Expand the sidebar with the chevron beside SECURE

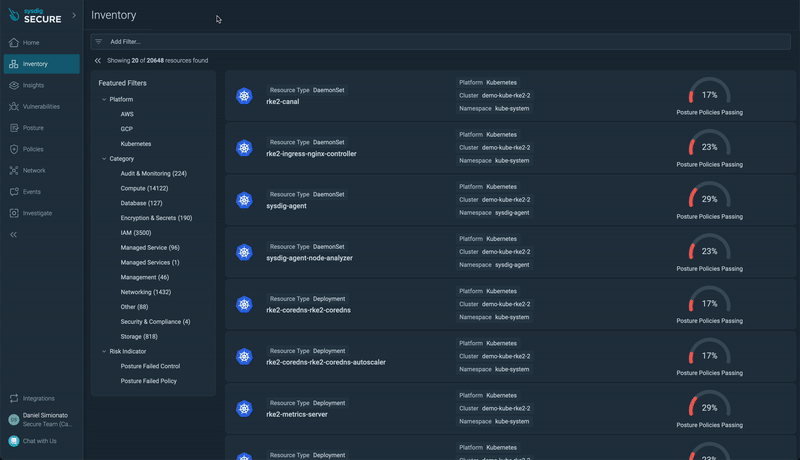pyautogui.click(x=74, y=15)
